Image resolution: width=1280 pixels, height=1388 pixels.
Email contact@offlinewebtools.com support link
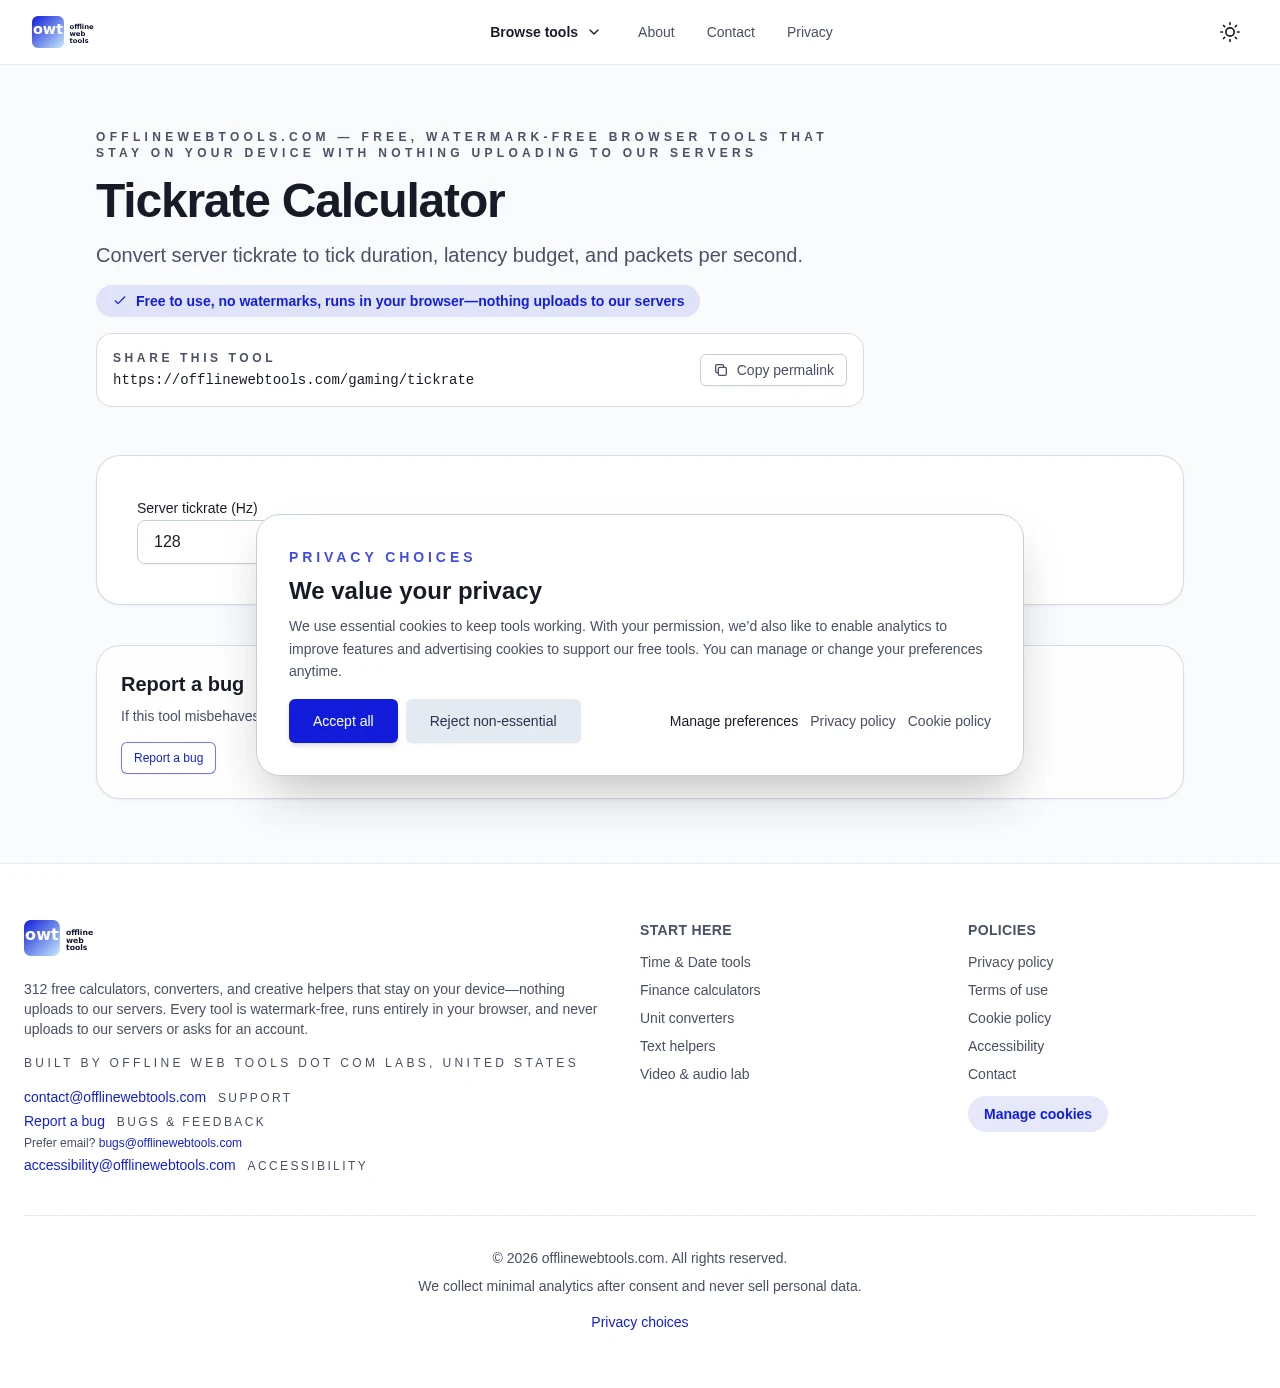(115, 1097)
